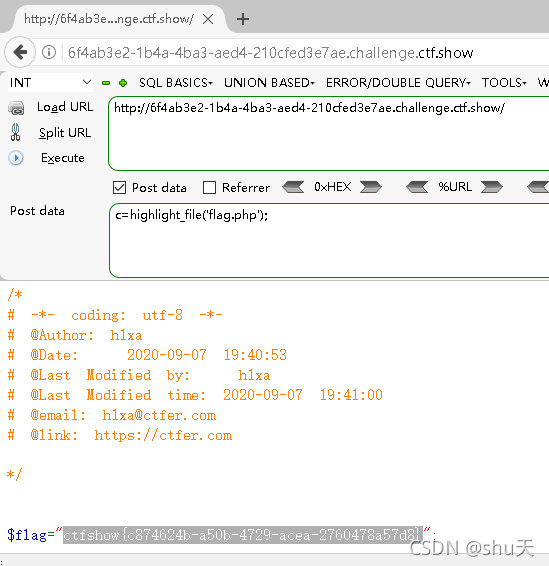The height and width of the screenshot is (566, 549).
Task: Click the green minus icon in HackBar
Action: coord(106,83)
